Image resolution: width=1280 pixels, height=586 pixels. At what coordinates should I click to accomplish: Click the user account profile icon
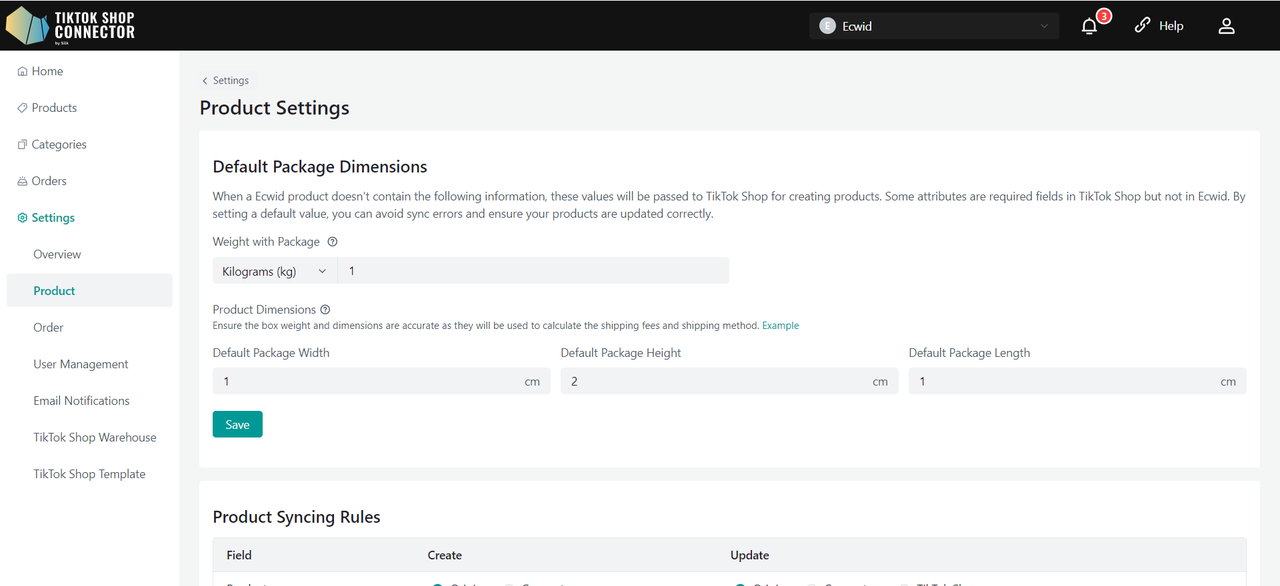pos(1226,27)
